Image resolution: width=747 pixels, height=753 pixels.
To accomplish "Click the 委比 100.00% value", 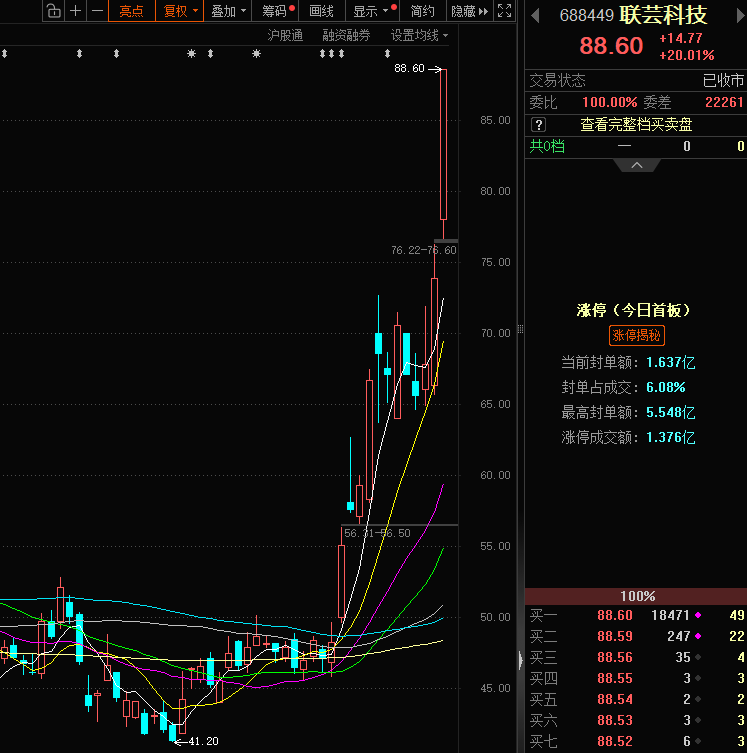I will click(609, 102).
